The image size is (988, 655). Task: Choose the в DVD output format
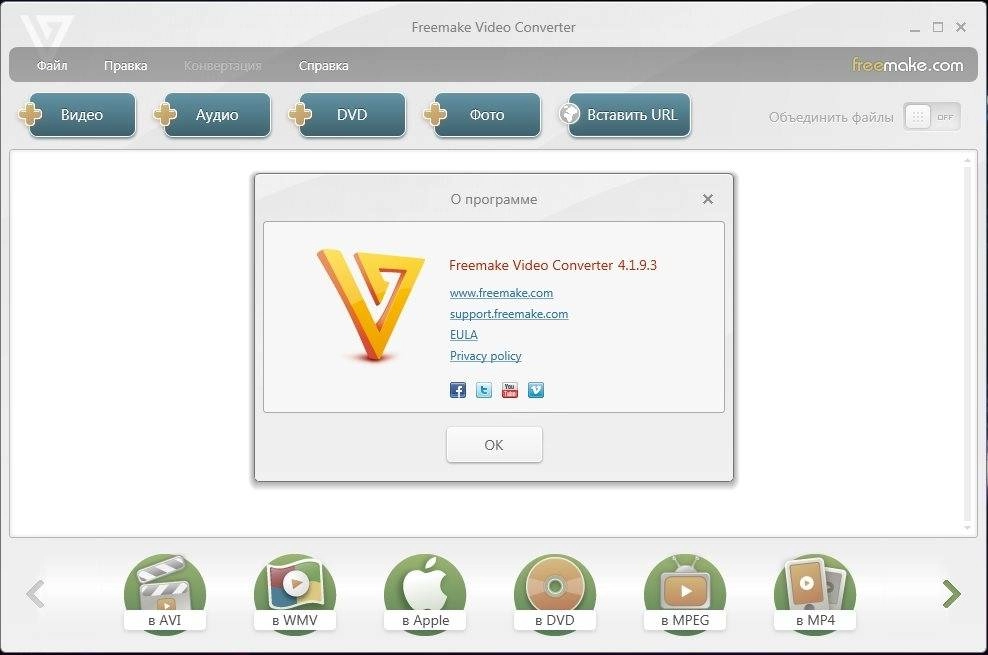pos(555,593)
